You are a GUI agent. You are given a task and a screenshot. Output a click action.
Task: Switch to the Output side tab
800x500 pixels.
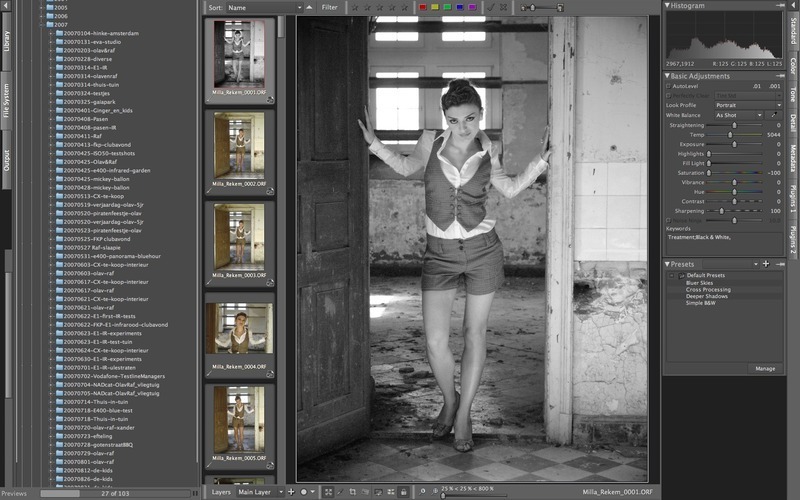7,160
